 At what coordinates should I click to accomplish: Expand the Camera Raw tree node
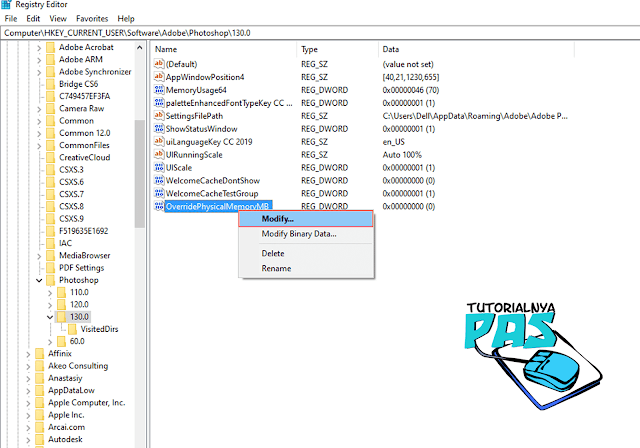click(x=39, y=109)
